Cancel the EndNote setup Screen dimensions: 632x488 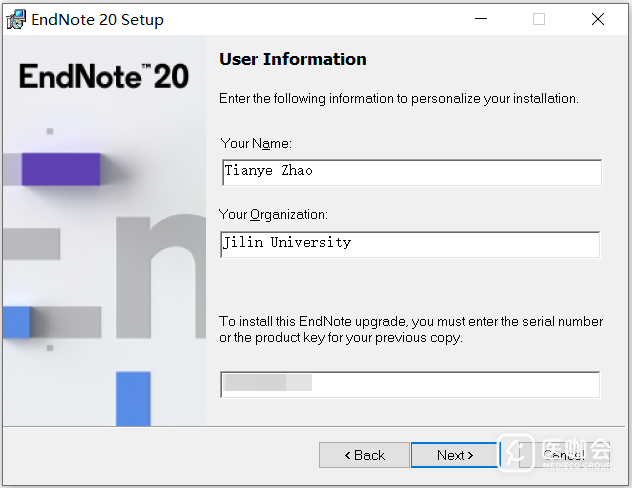(x=563, y=455)
